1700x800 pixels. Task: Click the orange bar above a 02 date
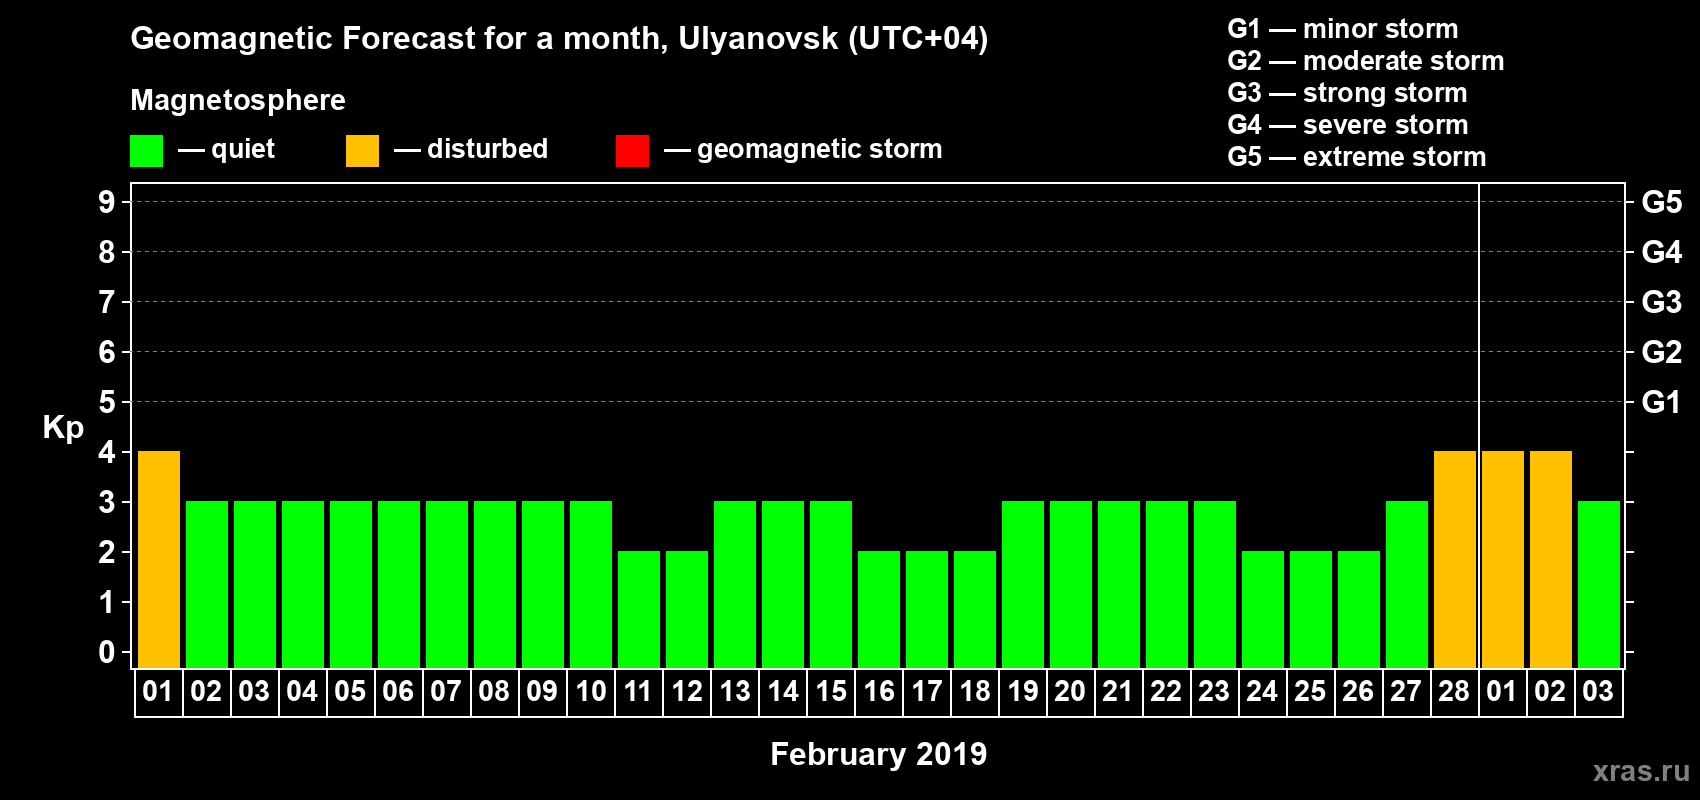click(x=1551, y=559)
